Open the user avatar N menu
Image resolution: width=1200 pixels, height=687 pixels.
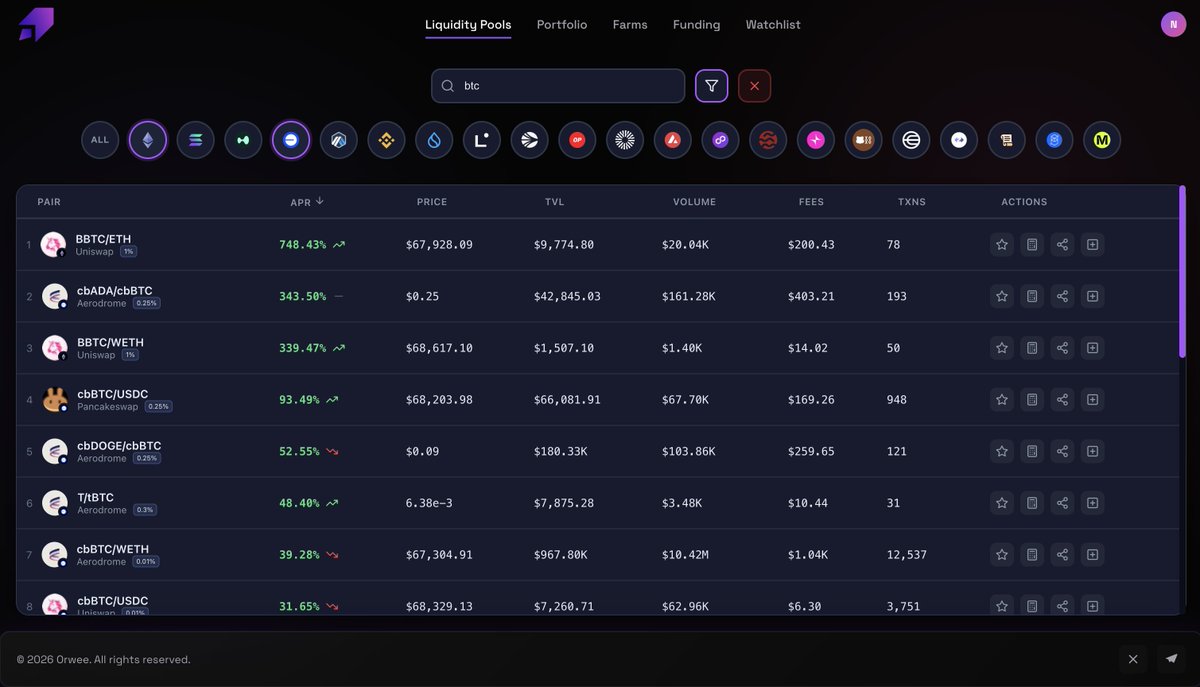[1173, 24]
